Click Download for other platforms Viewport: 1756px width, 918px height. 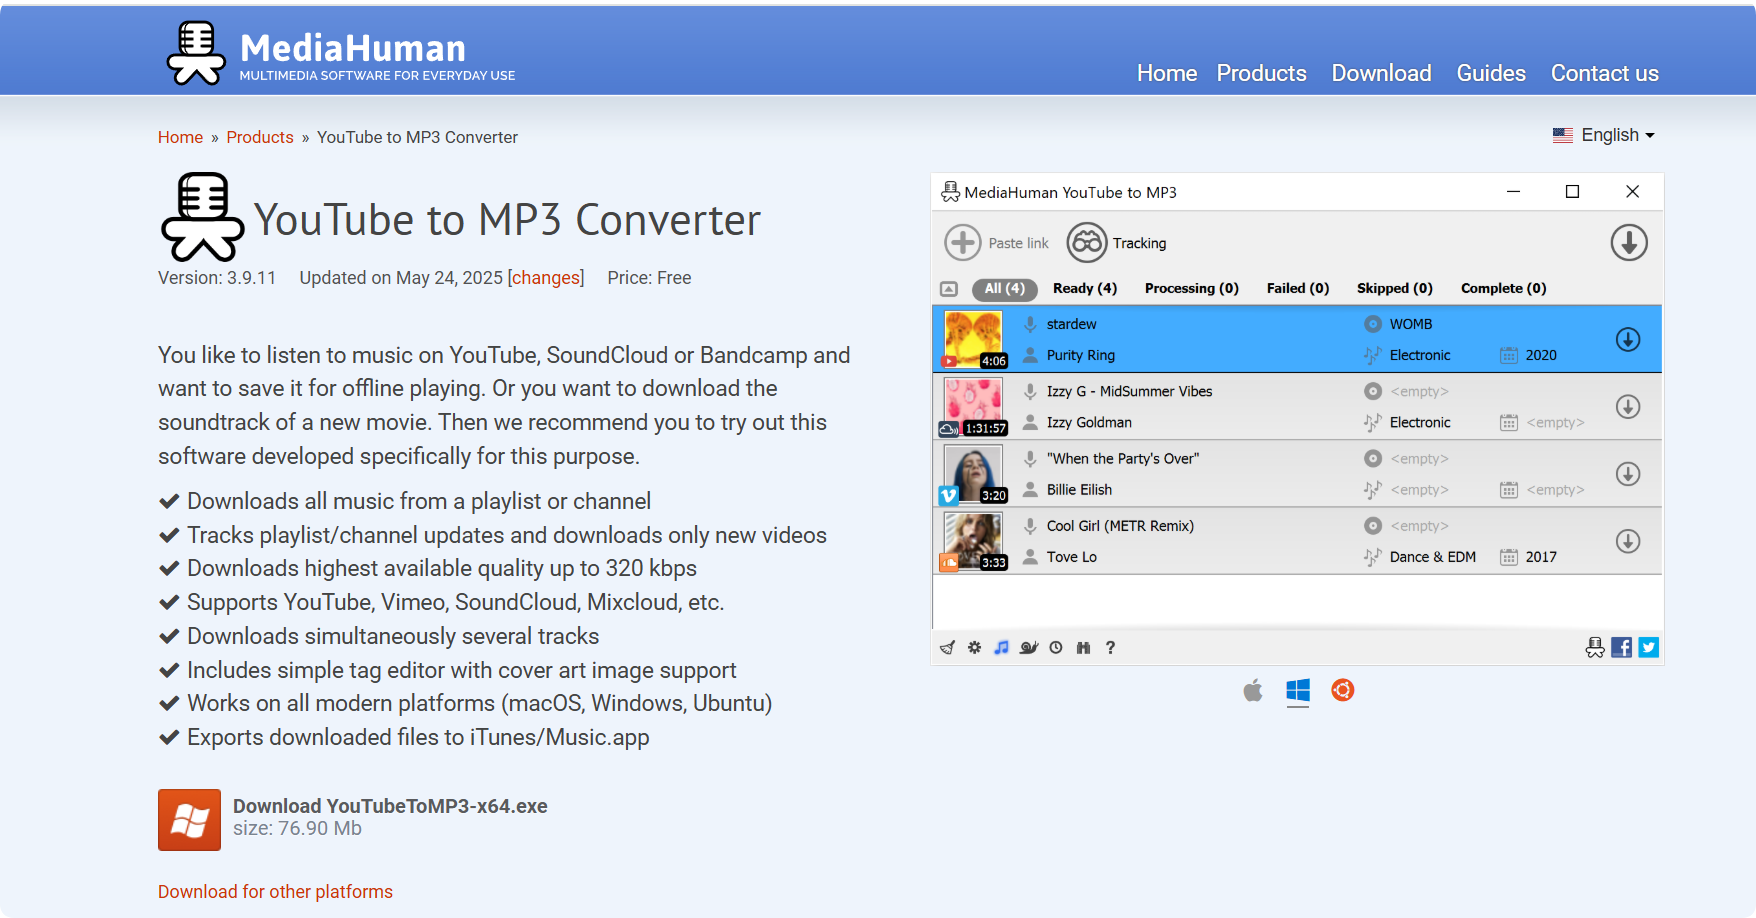point(275,892)
